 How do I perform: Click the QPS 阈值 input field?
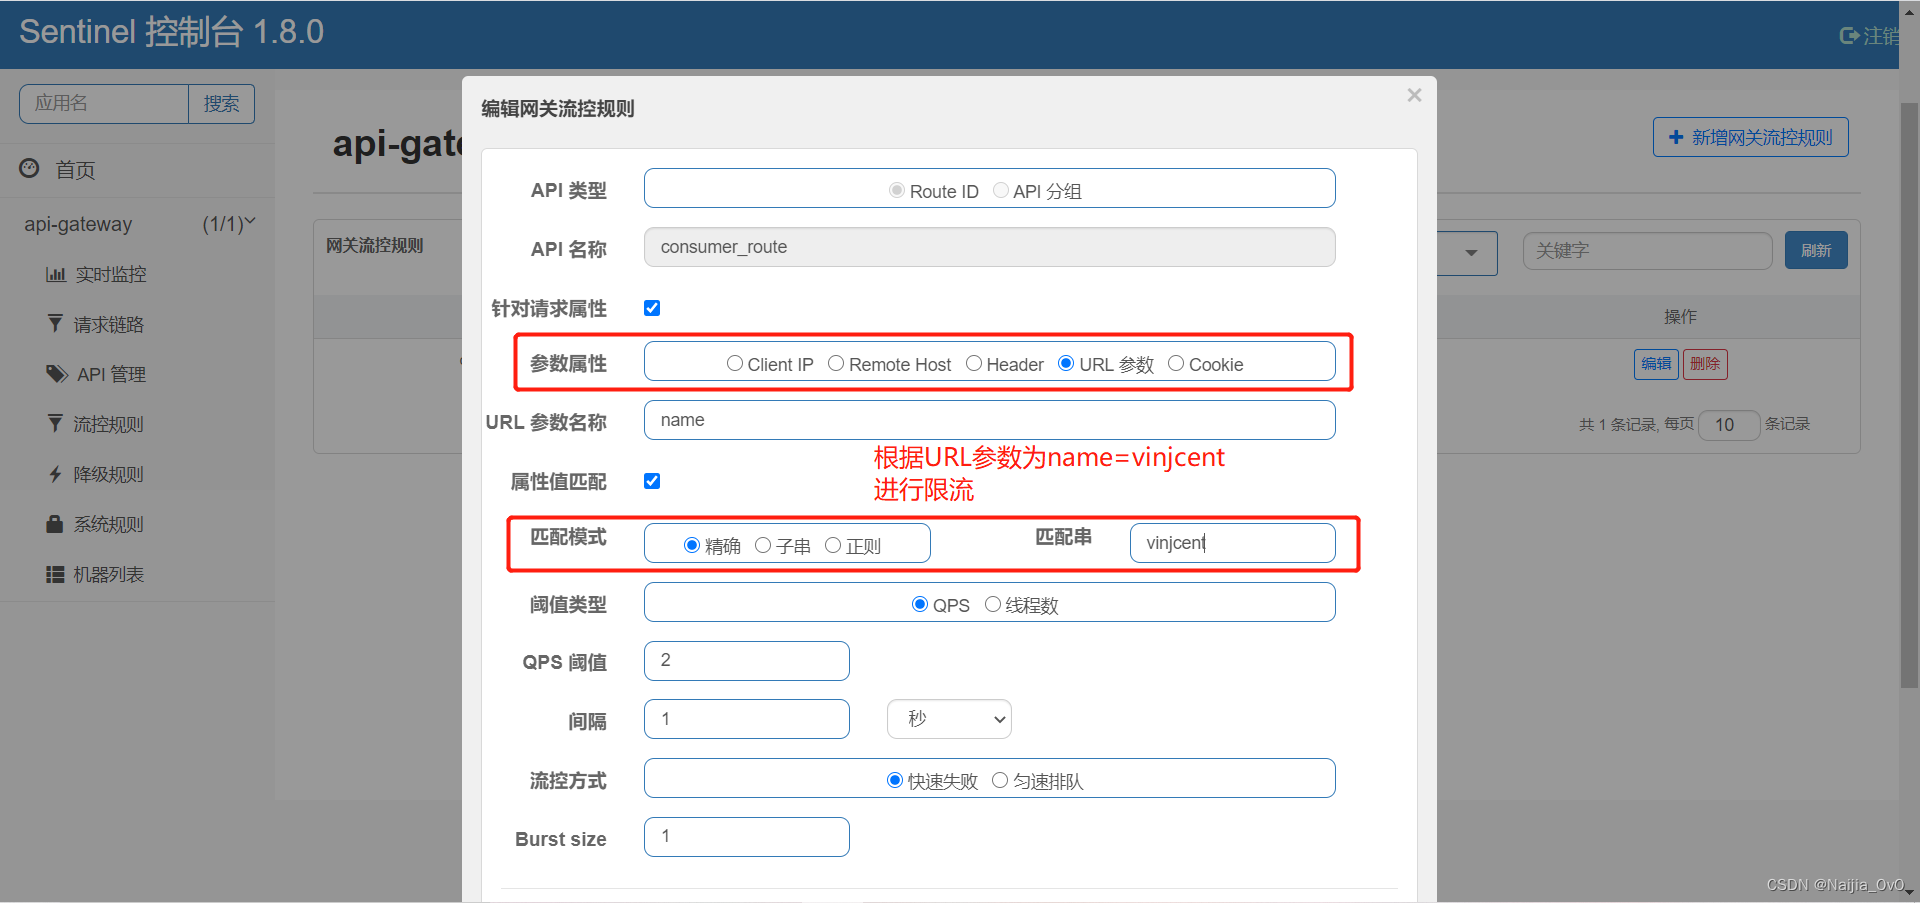pyautogui.click(x=747, y=661)
